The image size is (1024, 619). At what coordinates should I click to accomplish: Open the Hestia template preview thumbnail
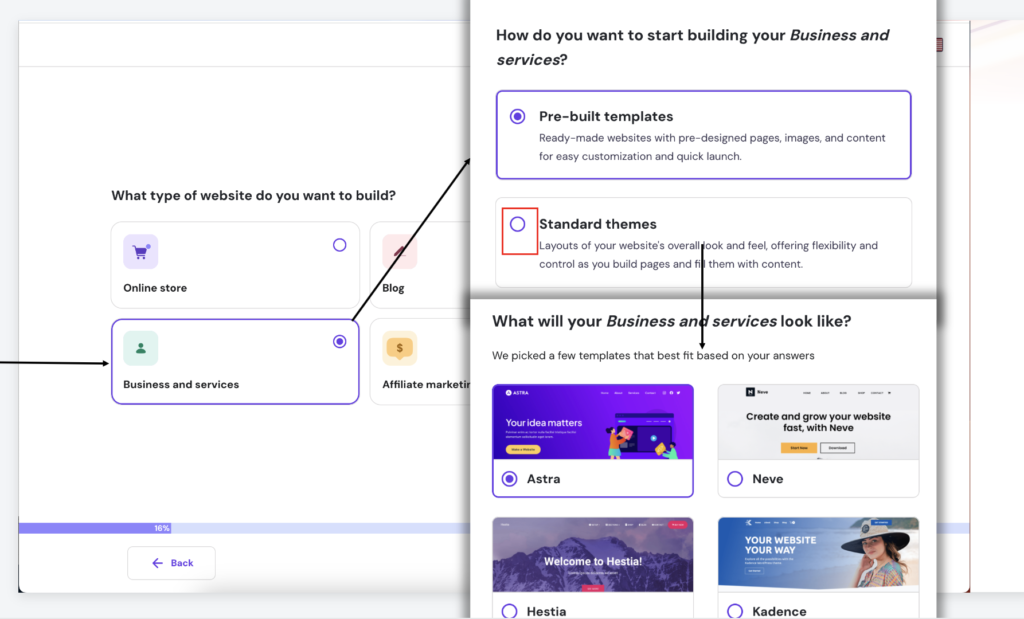click(x=592, y=554)
